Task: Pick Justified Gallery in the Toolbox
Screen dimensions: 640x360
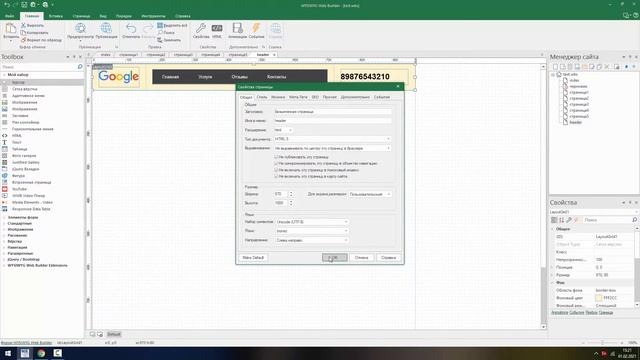Action: (x=26, y=162)
